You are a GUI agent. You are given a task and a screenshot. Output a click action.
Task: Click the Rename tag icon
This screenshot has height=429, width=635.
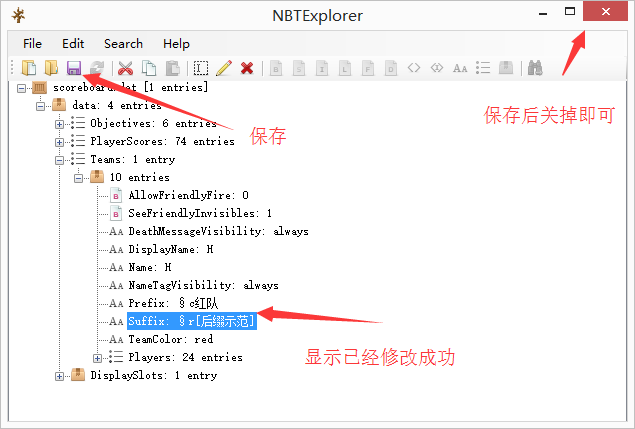point(201,68)
